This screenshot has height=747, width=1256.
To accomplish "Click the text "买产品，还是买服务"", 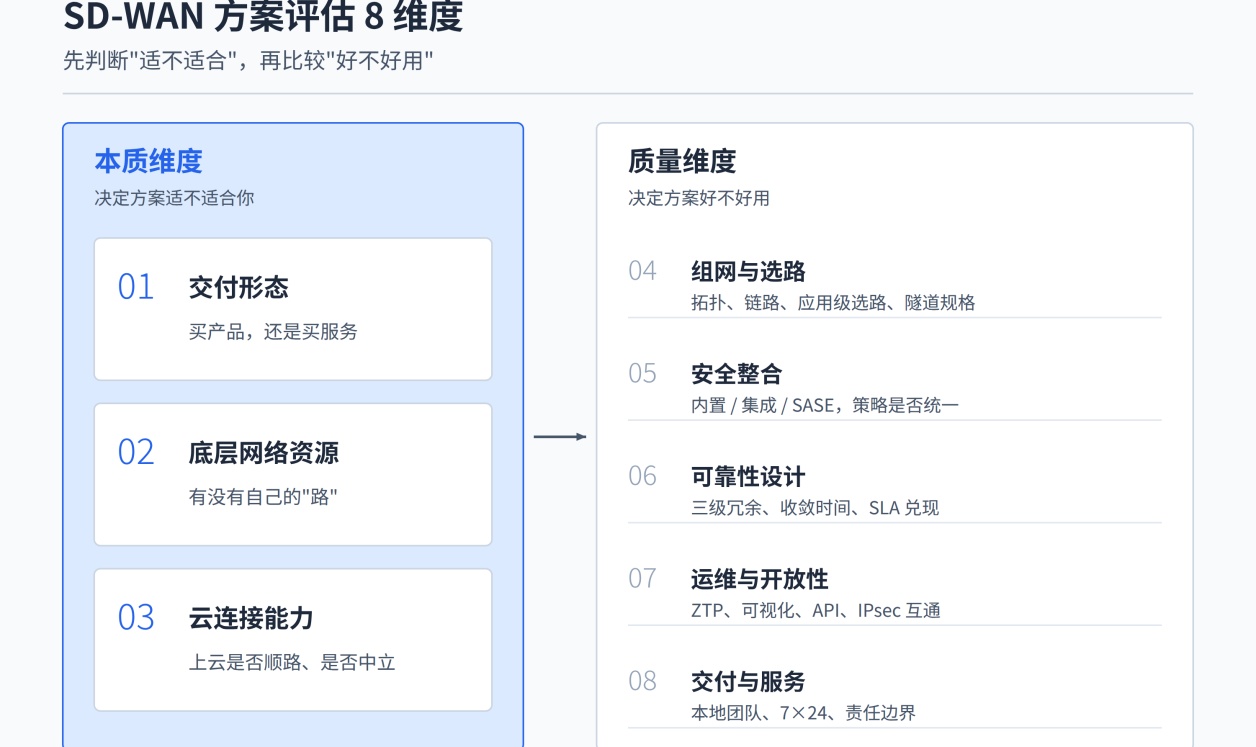I will click(273, 331).
